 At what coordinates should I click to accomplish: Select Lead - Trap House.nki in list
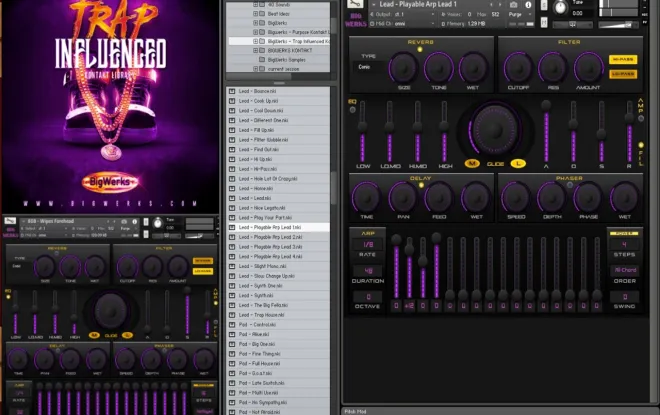point(278,315)
